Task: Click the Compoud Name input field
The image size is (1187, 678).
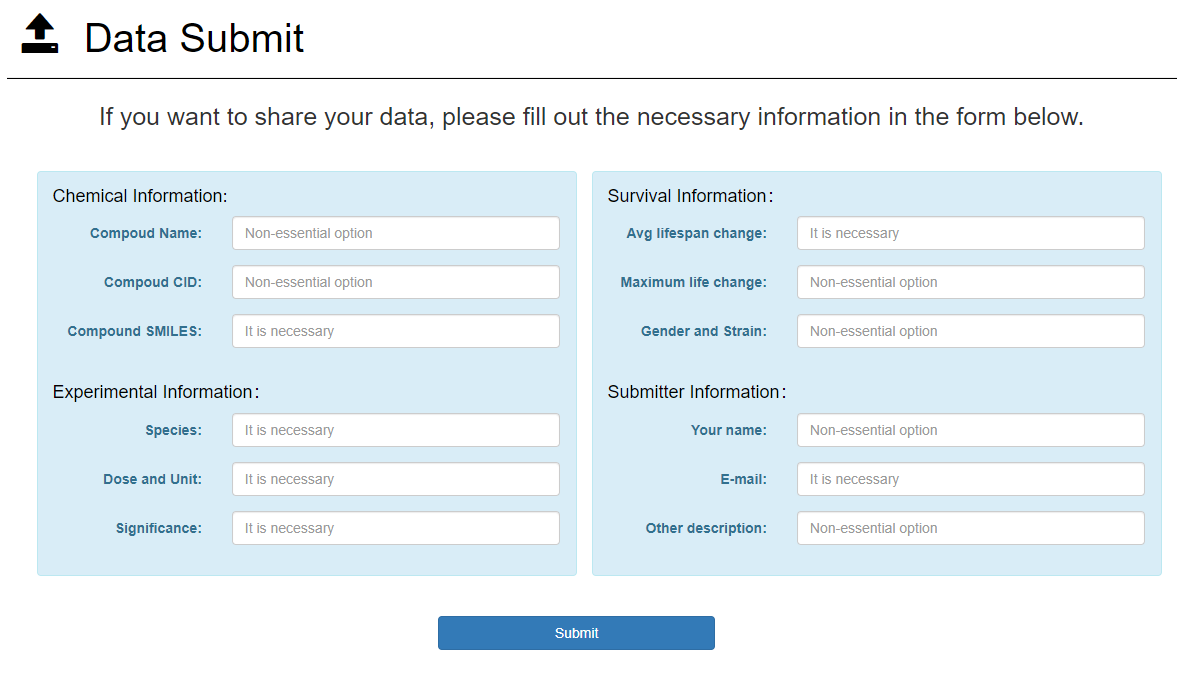Action: [395, 233]
